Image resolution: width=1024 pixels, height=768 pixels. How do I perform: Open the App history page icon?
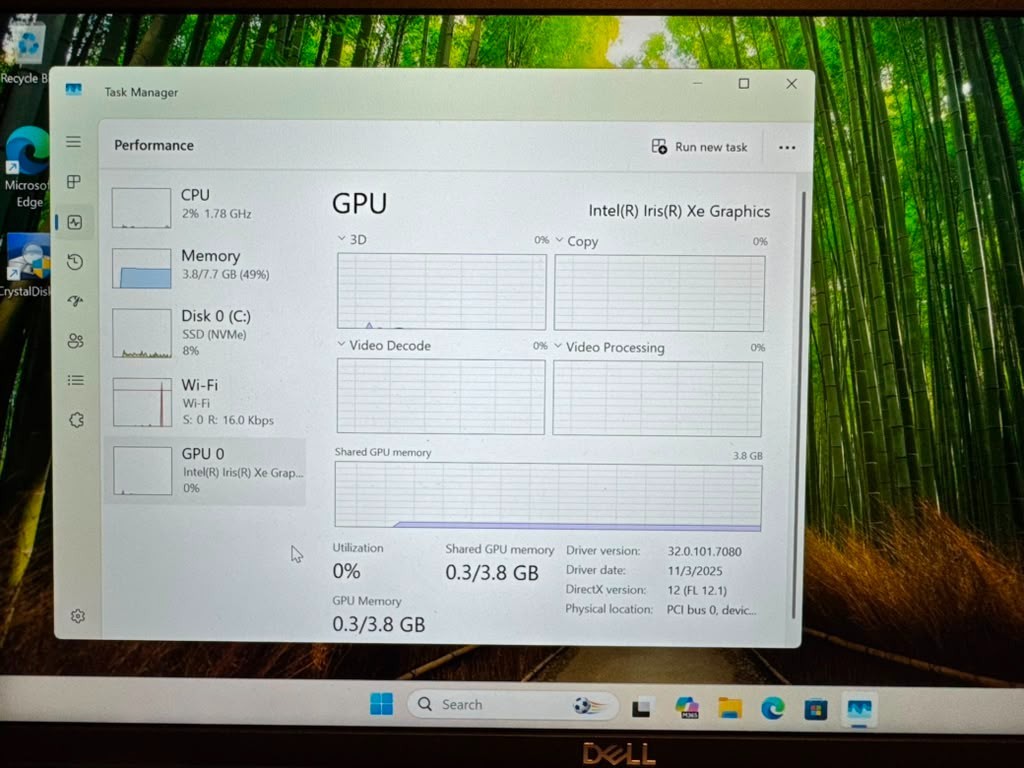(x=75, y=262)
